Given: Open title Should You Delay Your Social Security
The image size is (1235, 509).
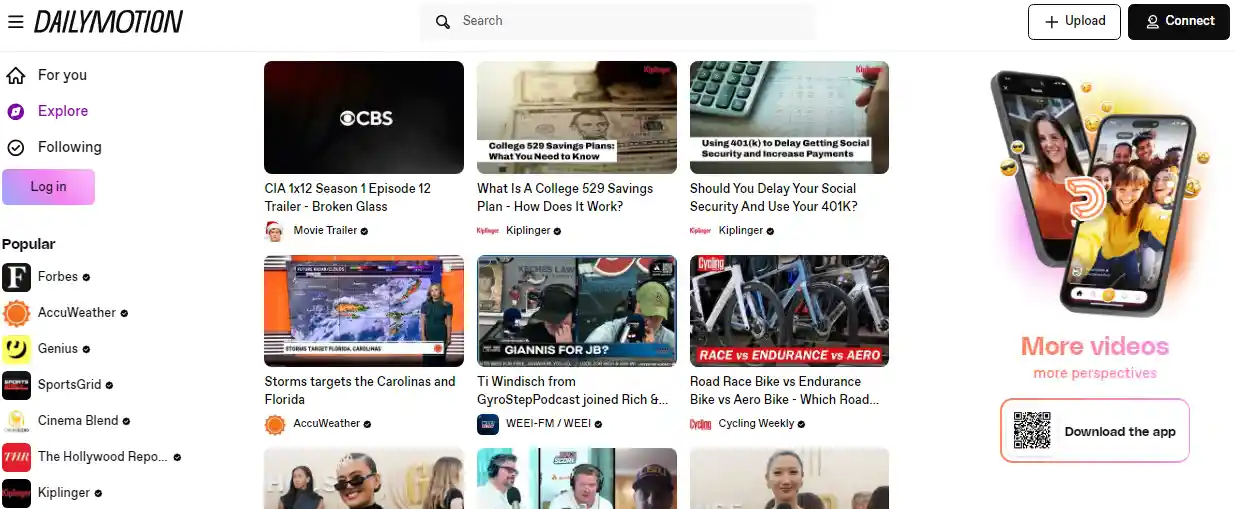Looking at the screenshot, I should coord(773,197).
